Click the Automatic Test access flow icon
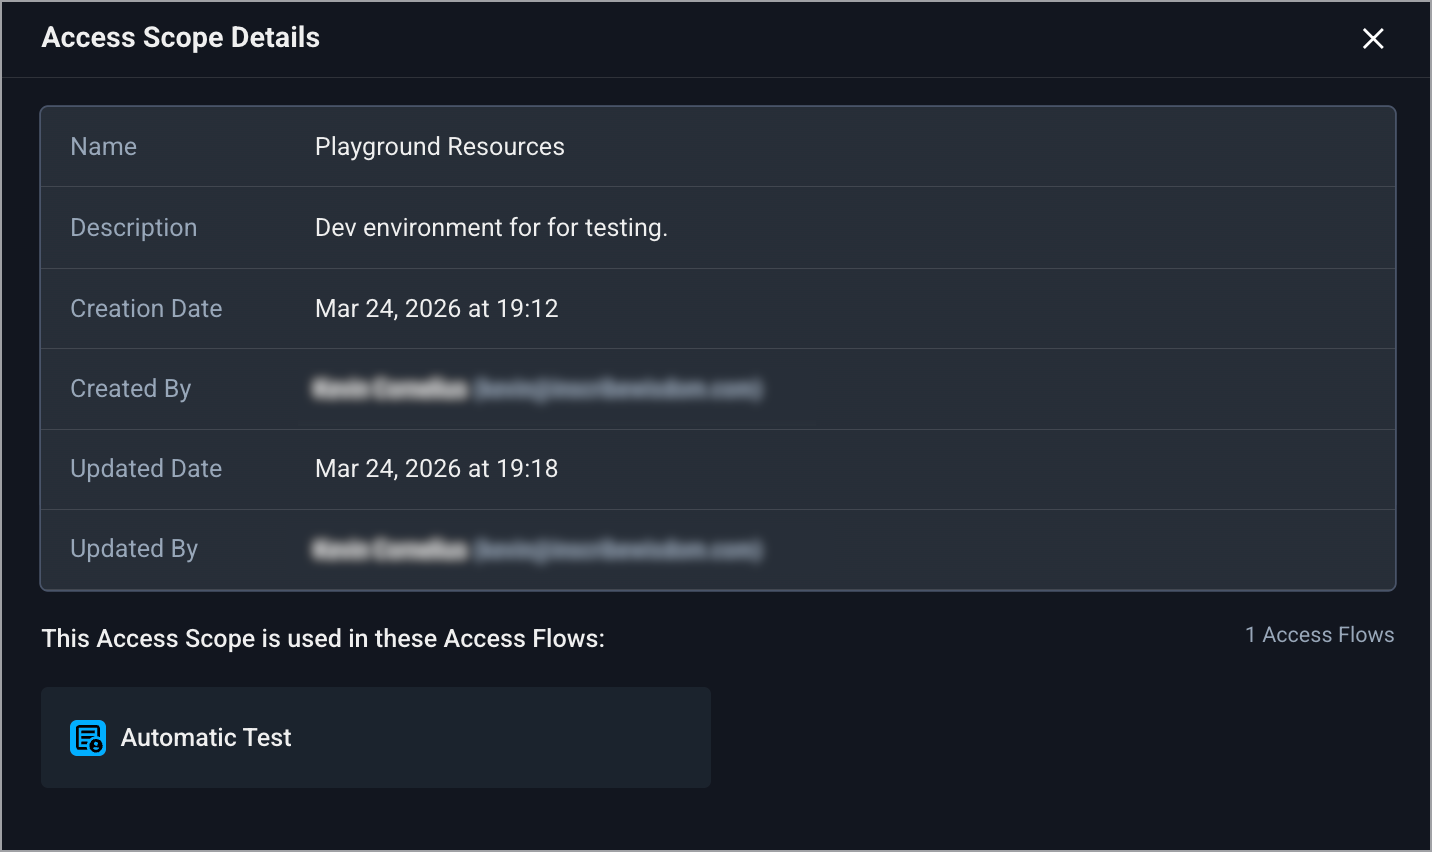 pos(88,738)
